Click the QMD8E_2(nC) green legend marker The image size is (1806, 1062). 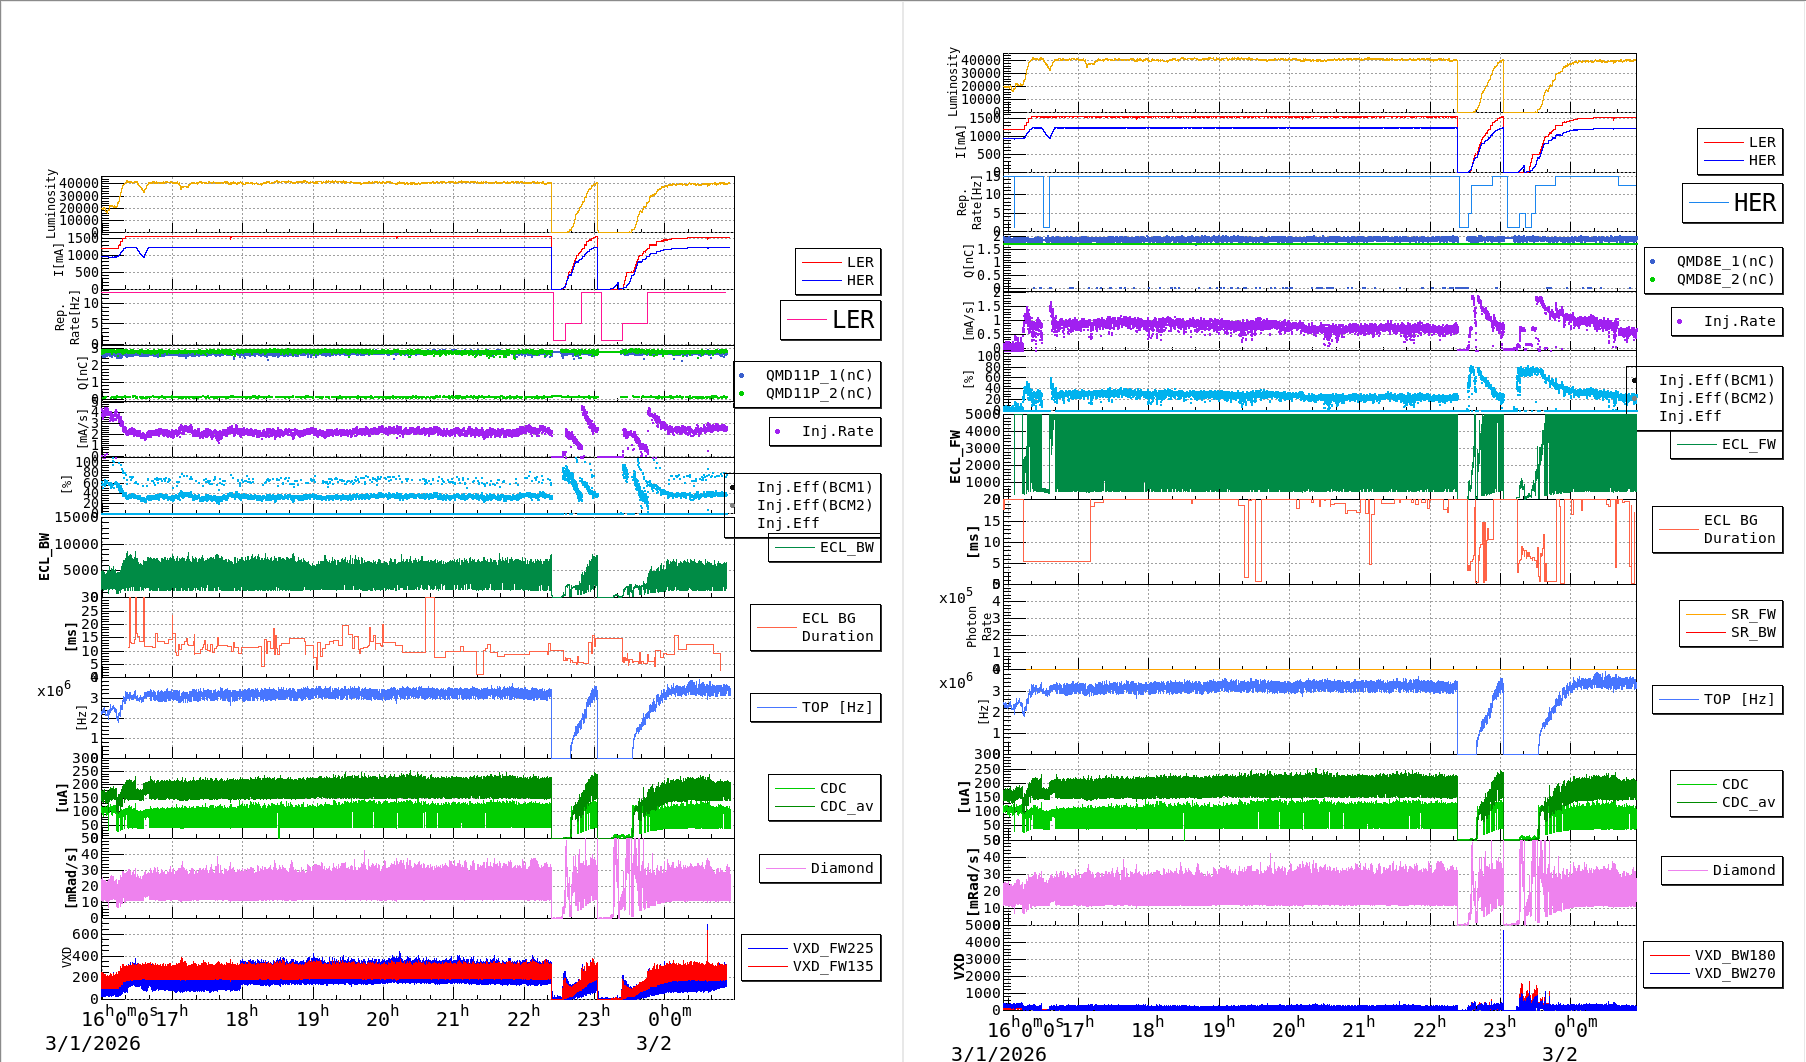click(1652, 280)
